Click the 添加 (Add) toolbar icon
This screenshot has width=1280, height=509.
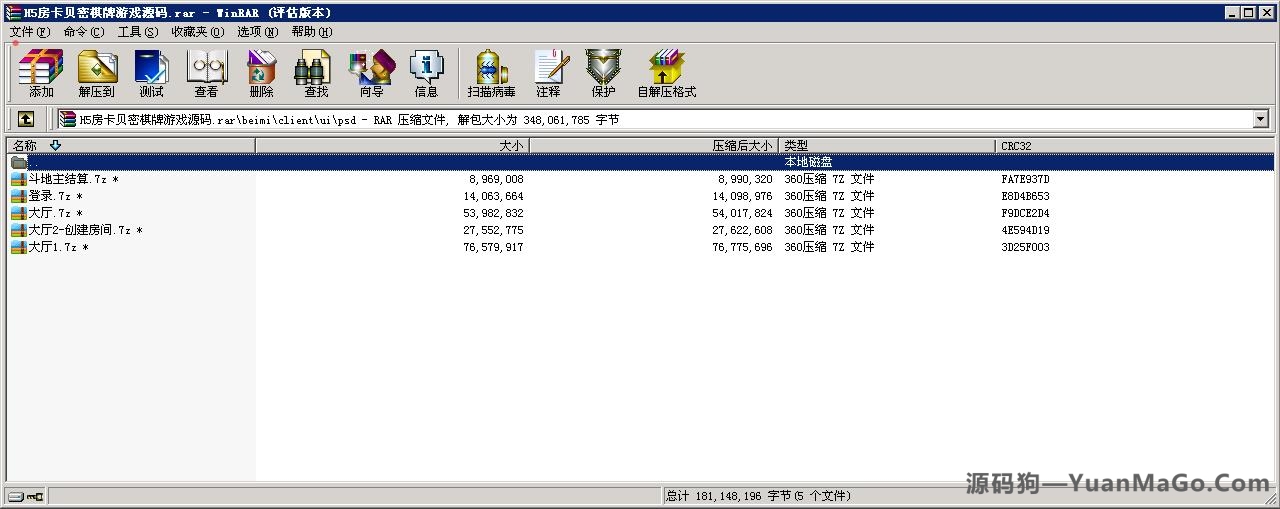[41, 73]
